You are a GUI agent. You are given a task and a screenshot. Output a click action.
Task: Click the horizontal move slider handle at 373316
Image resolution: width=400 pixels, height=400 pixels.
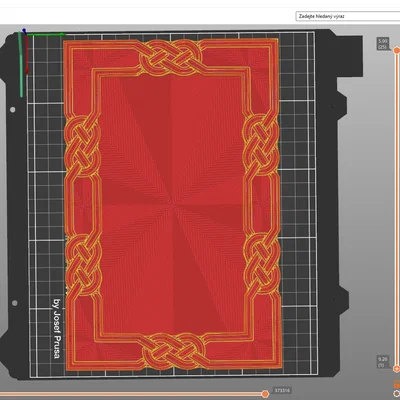point(265,394)
